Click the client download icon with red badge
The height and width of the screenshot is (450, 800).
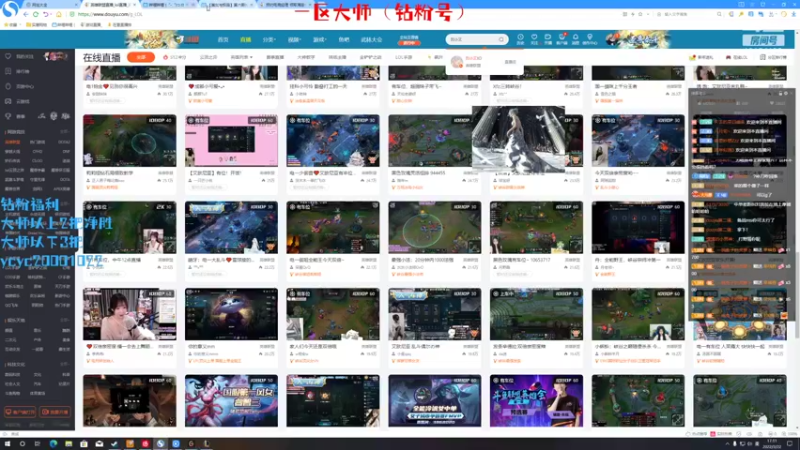pos(562,39)
